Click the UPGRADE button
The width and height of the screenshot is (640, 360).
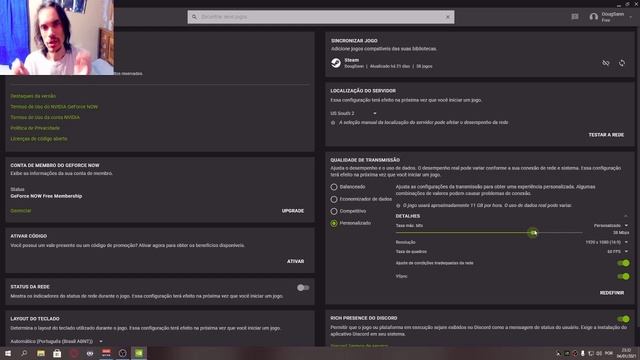point(293,211)
